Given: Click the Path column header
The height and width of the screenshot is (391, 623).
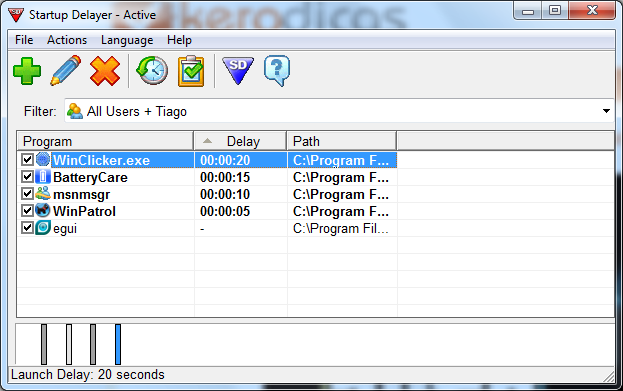Looking at the screenshot, I should pos(342,141).
